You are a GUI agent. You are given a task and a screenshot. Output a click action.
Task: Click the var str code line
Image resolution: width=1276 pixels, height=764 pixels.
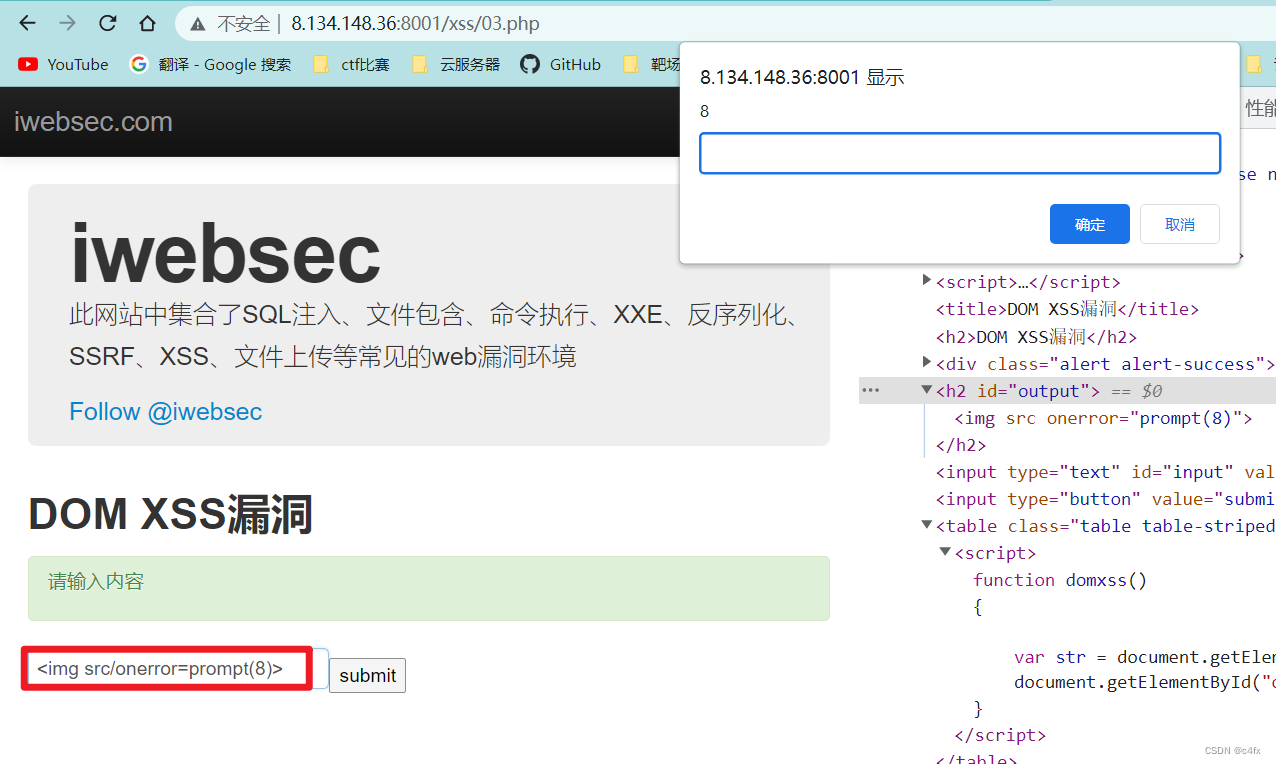click(1144, 657)
